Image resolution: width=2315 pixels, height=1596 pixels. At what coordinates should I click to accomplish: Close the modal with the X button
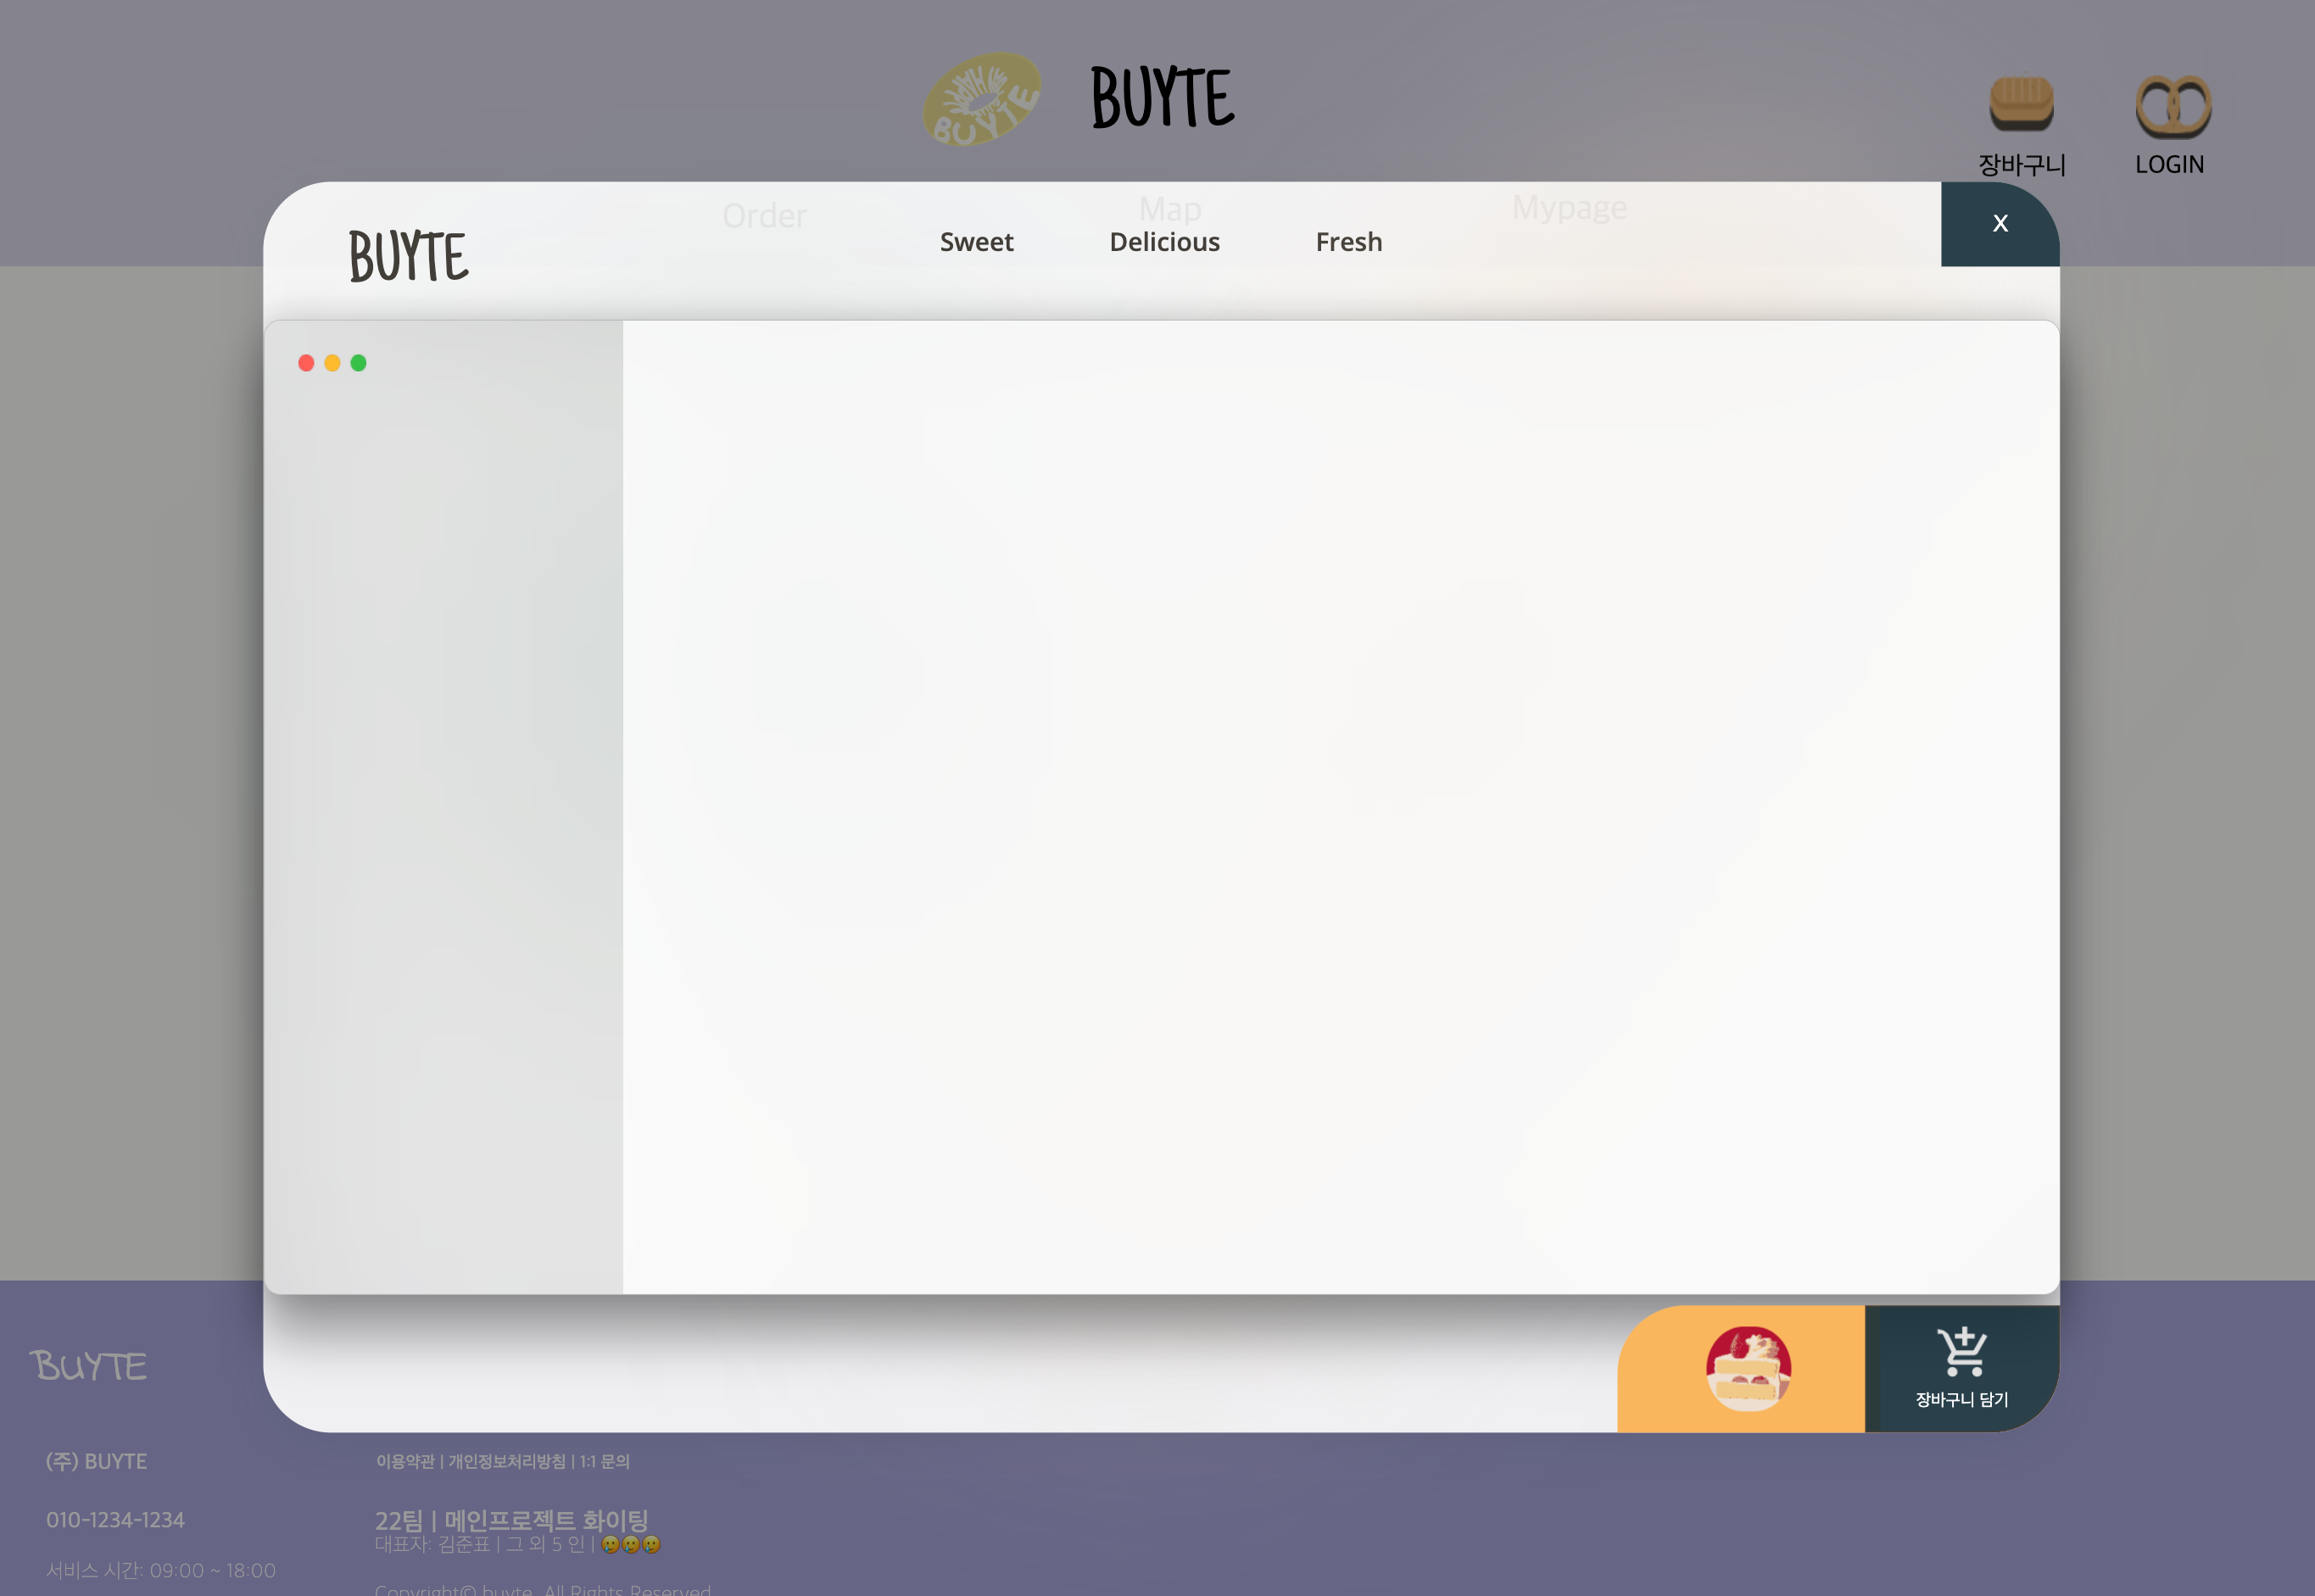point(2000,224)
